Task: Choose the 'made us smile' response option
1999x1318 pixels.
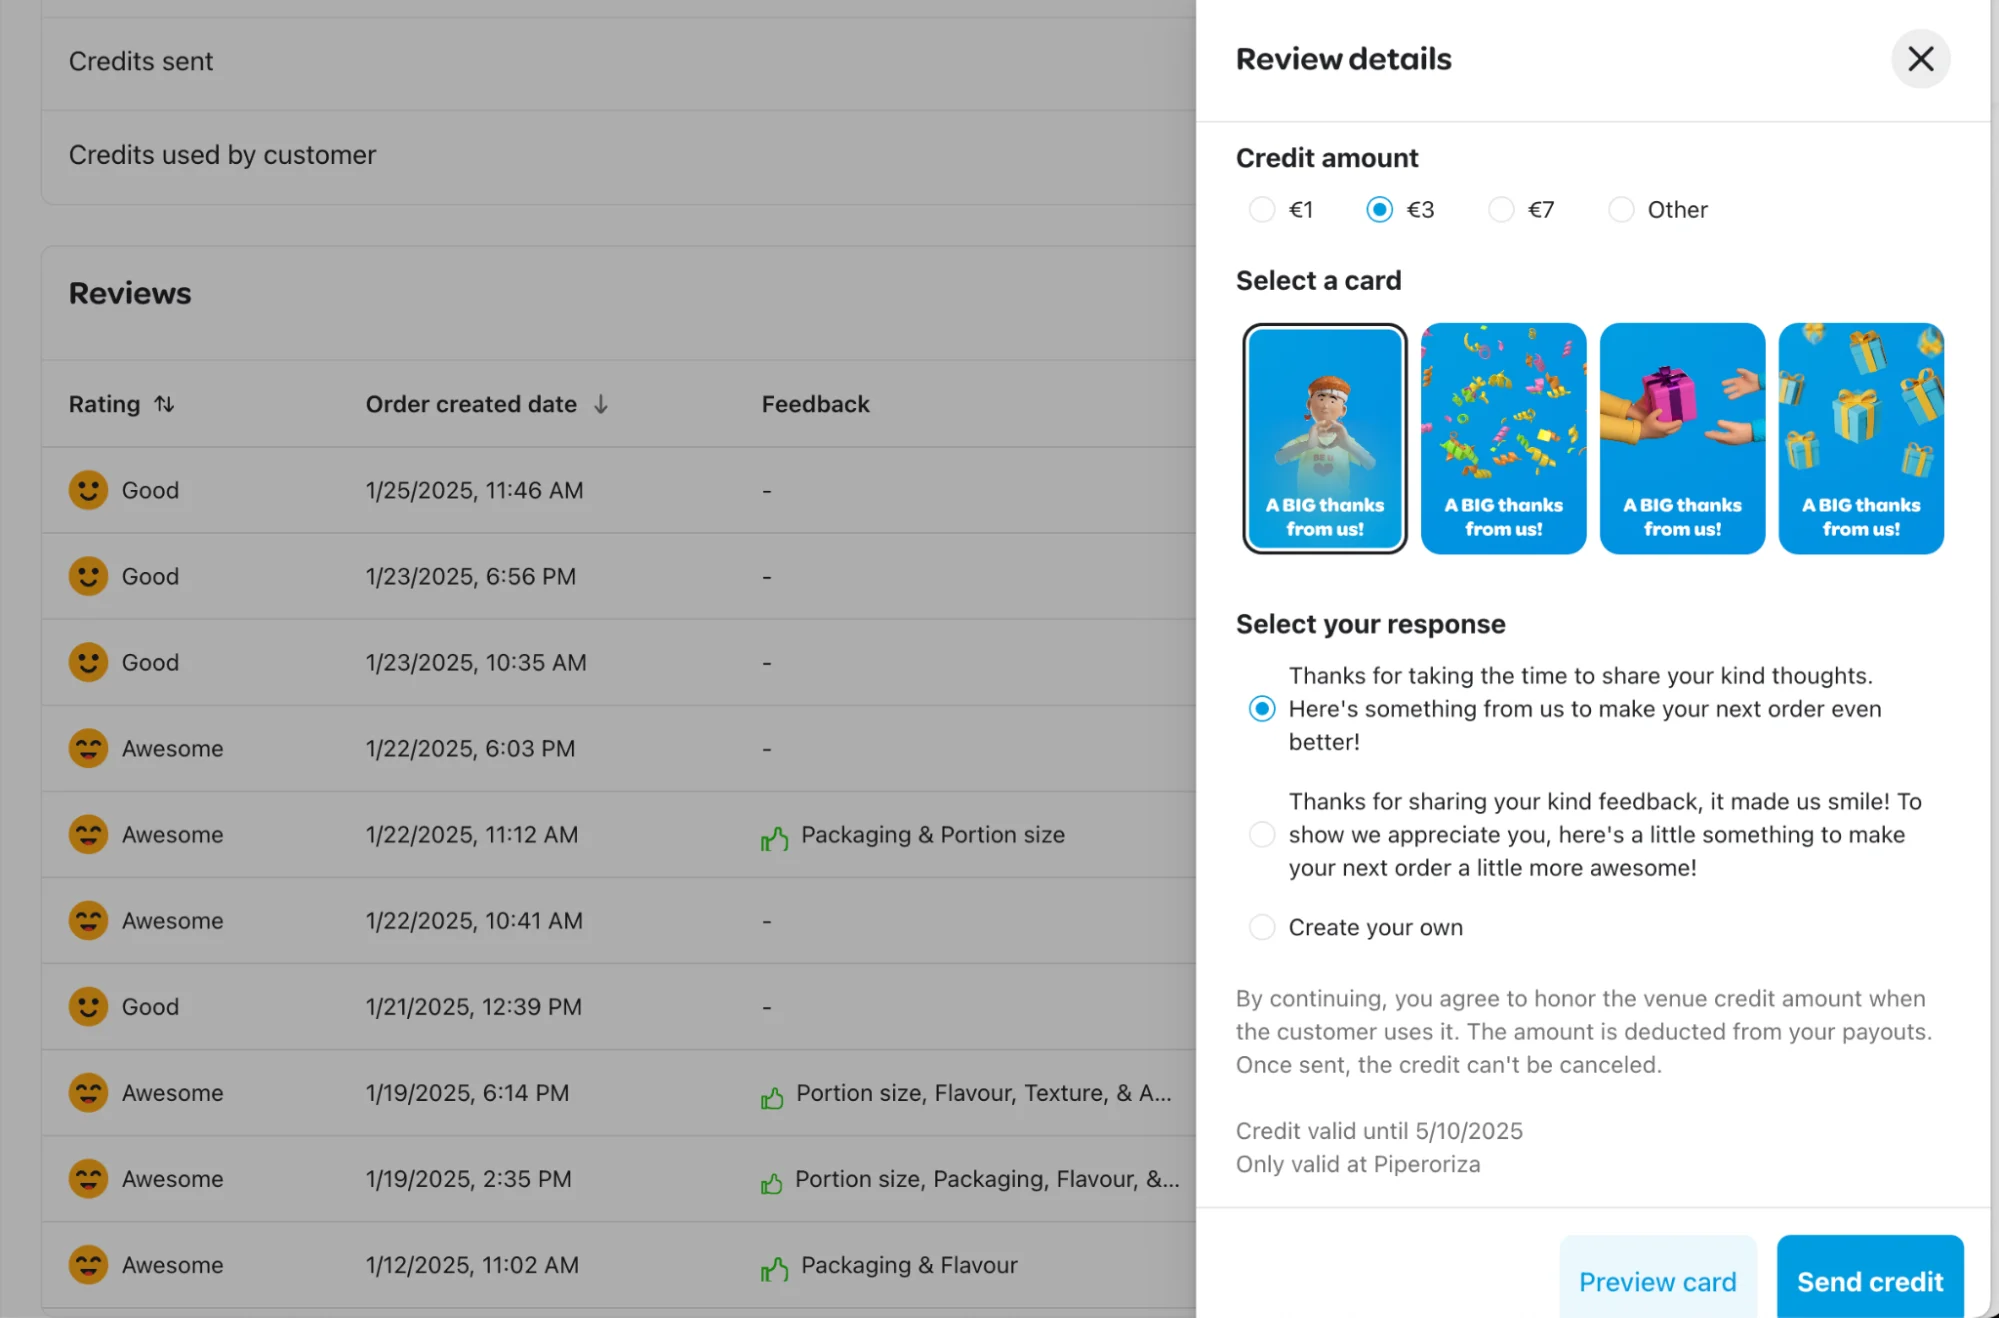Action: coord(1261,834)
